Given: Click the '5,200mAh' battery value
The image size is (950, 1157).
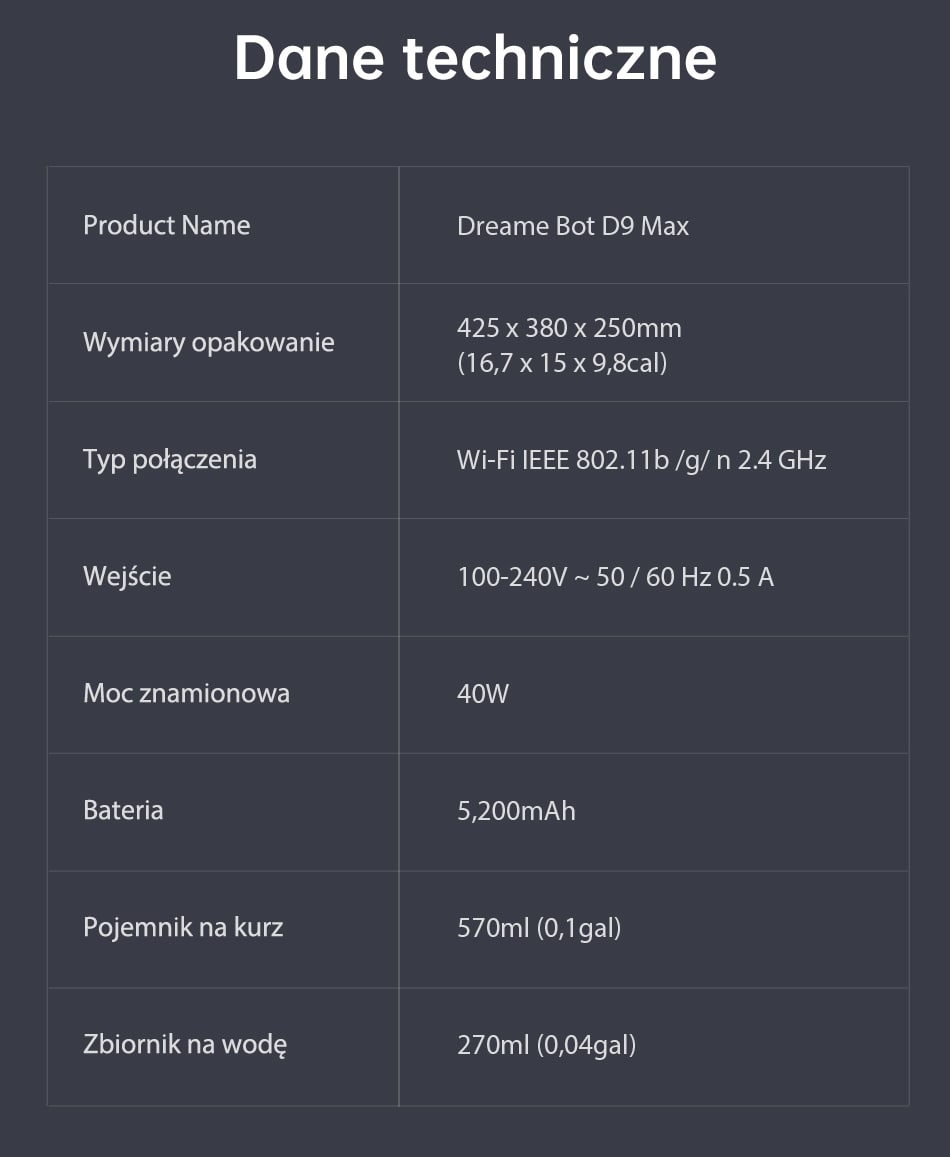Looking at the screenshot, I should coord(516,810).
